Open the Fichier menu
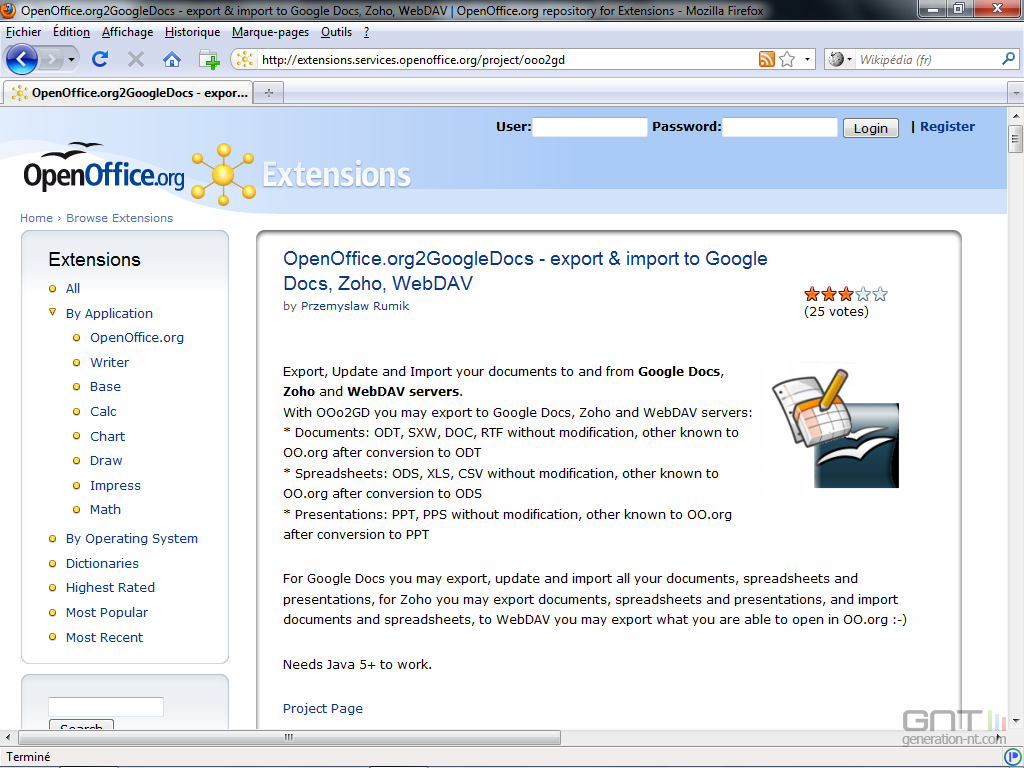The width and height of the screenshot is (1024, 768). coord(24,32)
